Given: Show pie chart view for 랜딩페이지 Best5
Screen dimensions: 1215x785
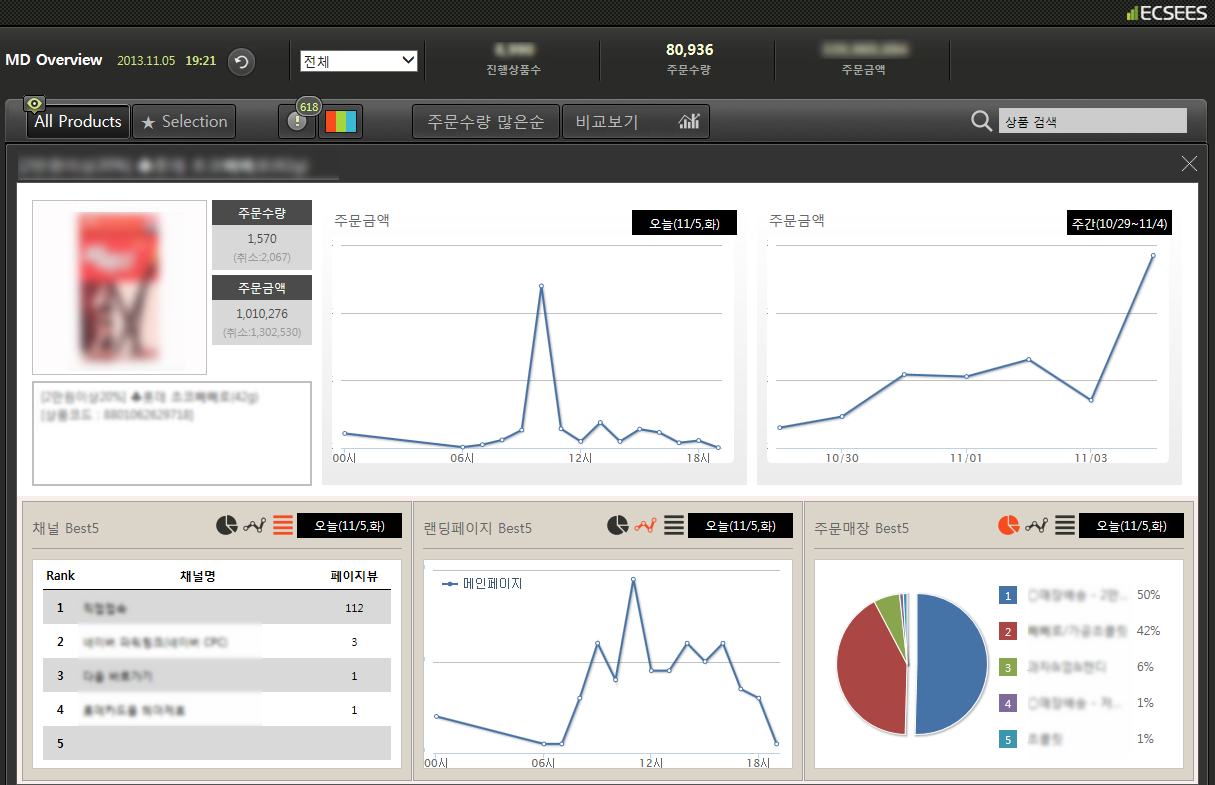Looking at the screenshot, I should click(x=618, y=525).
